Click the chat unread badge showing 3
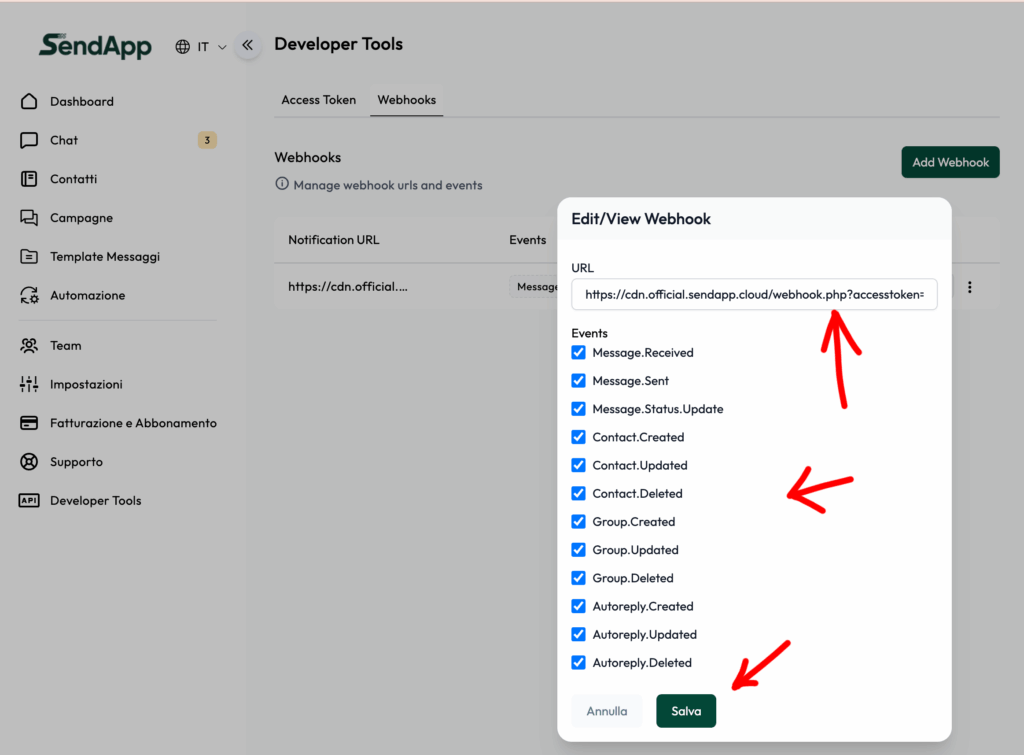This screenshot has width=1024, height=755. pyautogui.click(x=207, y=140)
